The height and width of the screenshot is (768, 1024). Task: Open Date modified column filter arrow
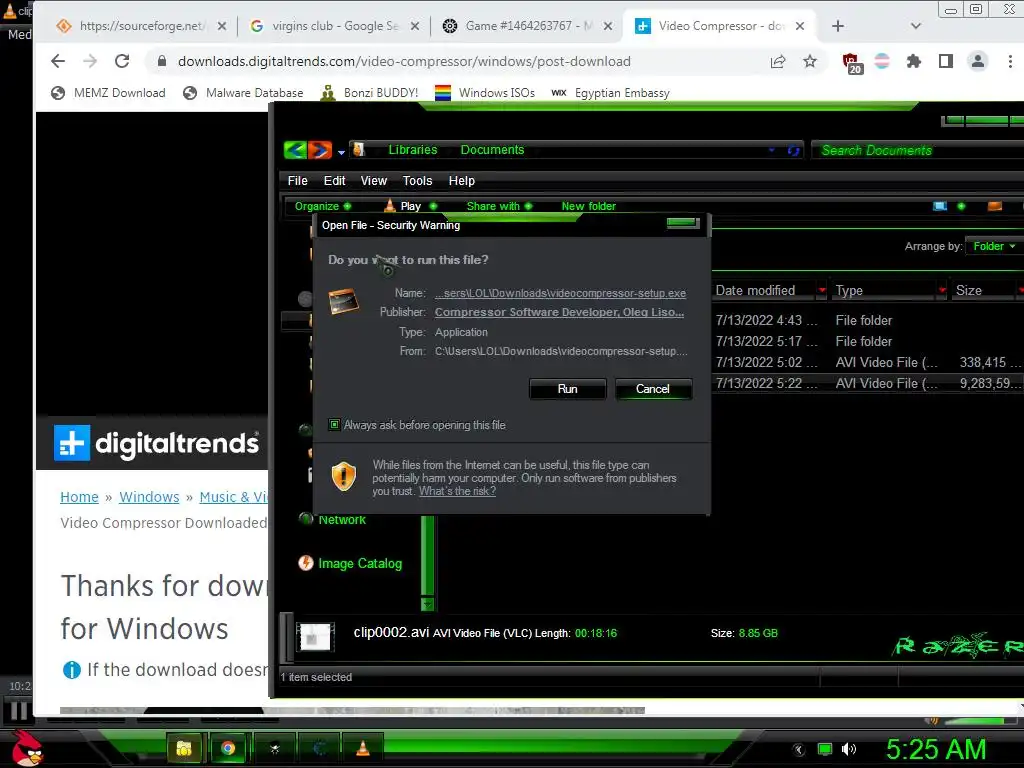822,290
